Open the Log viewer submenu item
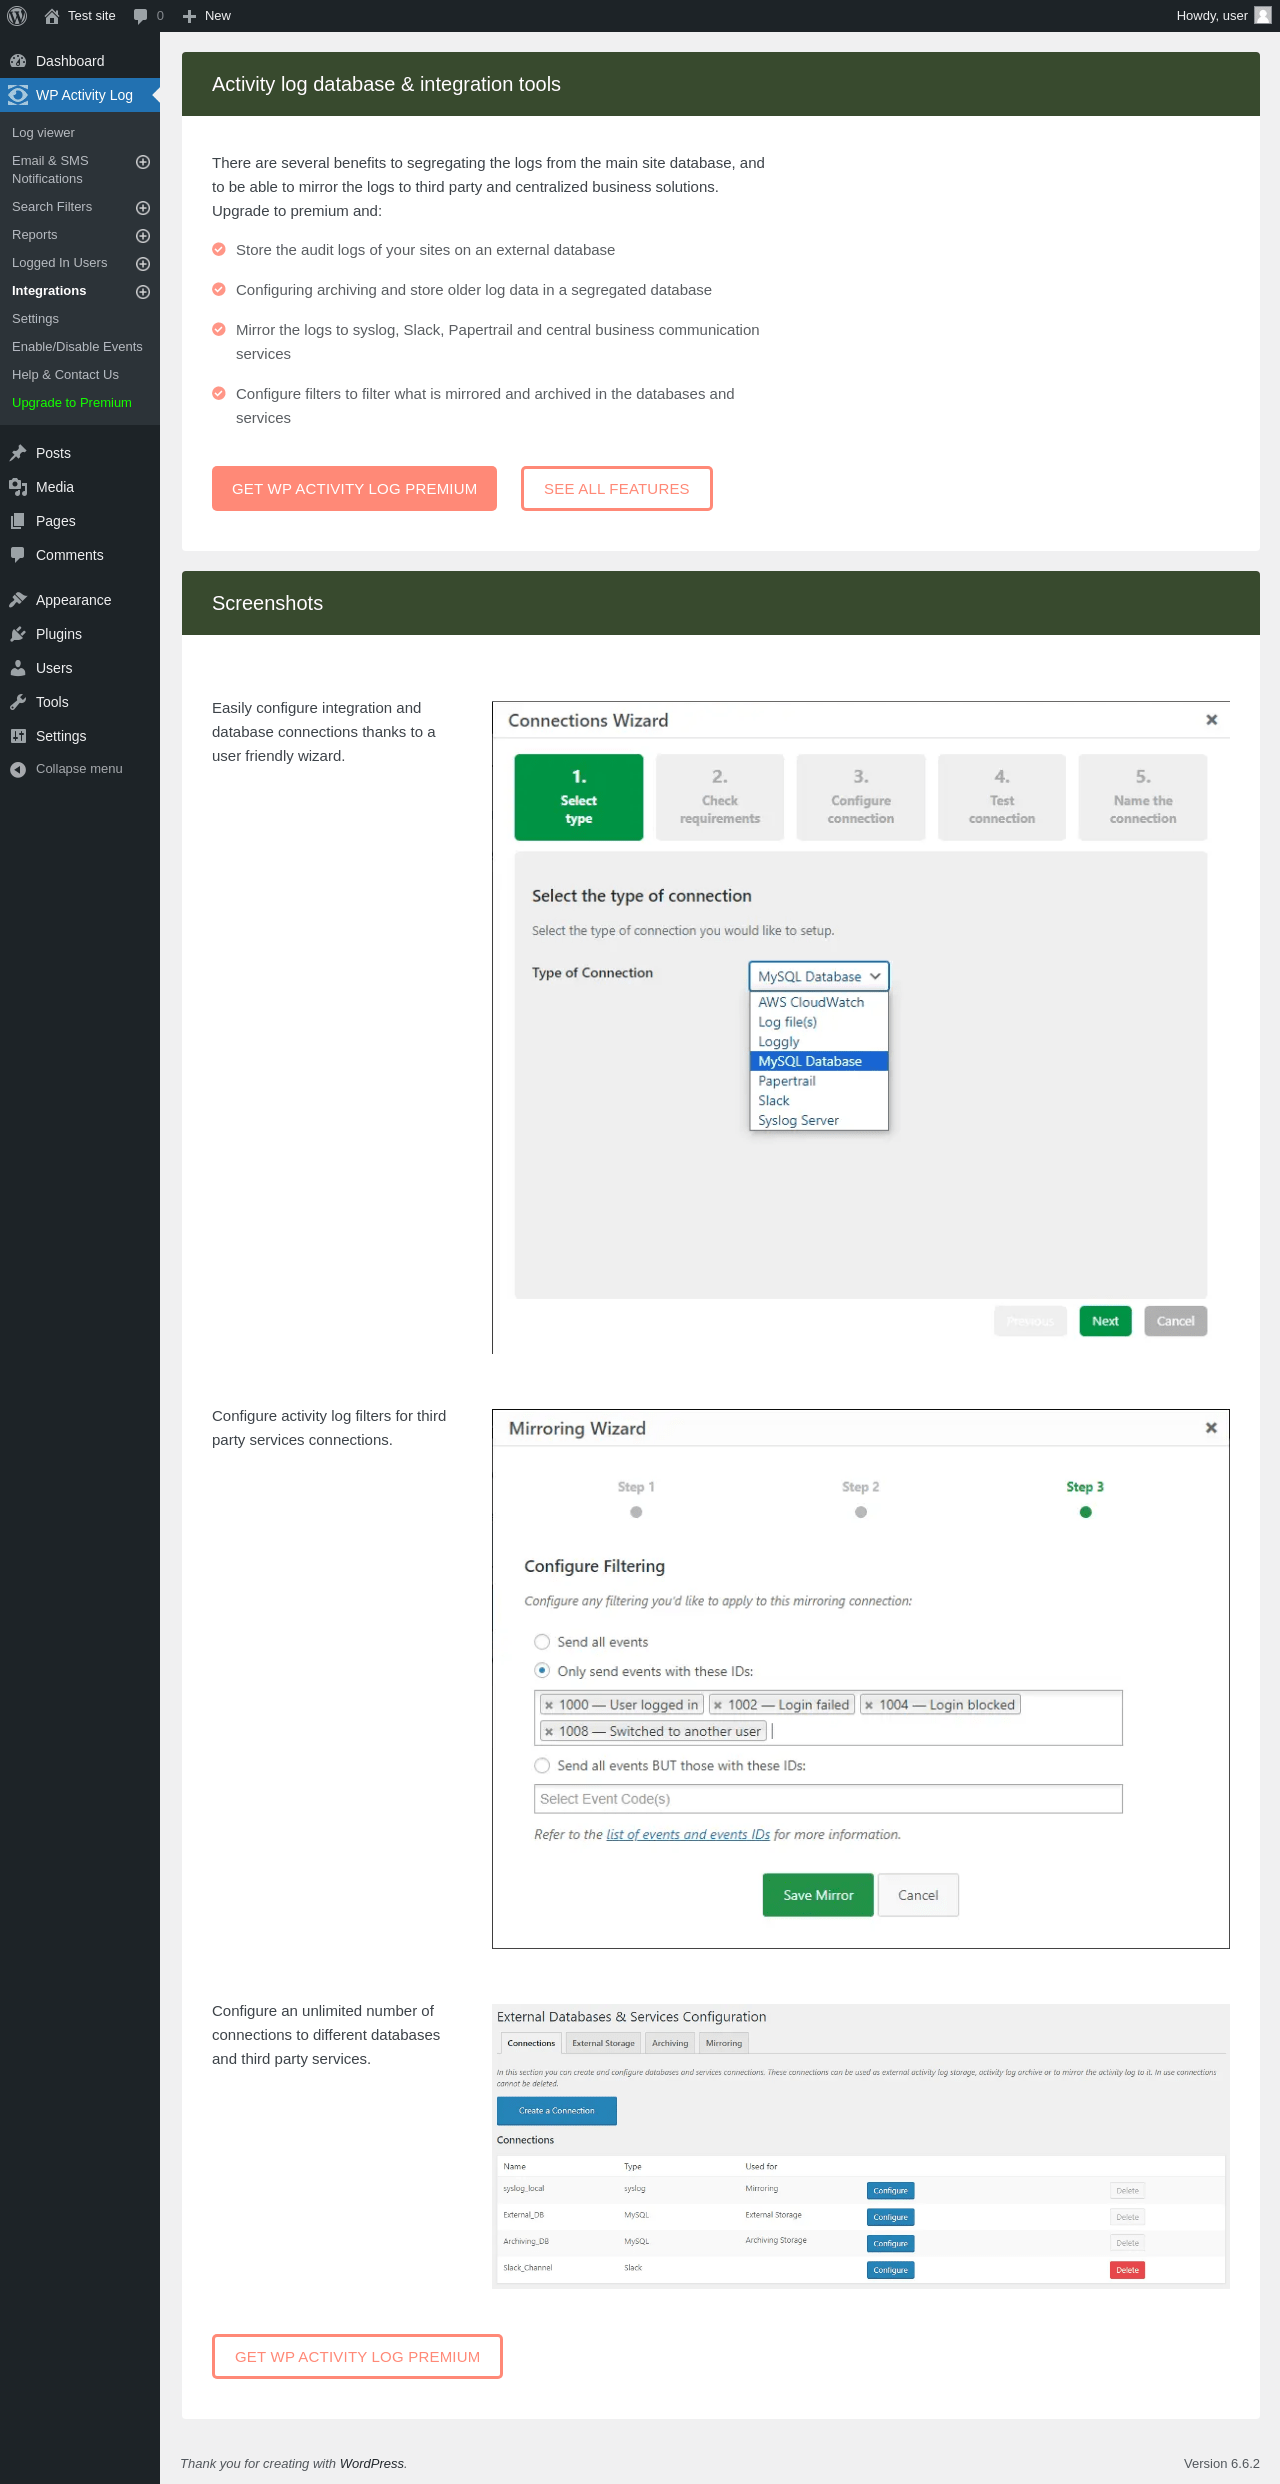This screenshot has width=1280, height=2484. (43, 133)
